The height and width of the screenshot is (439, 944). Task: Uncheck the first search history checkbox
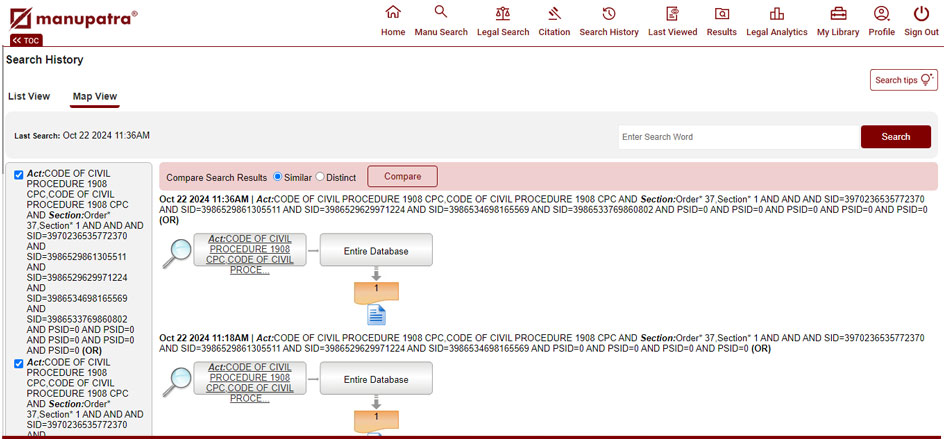tap(19, 175)
